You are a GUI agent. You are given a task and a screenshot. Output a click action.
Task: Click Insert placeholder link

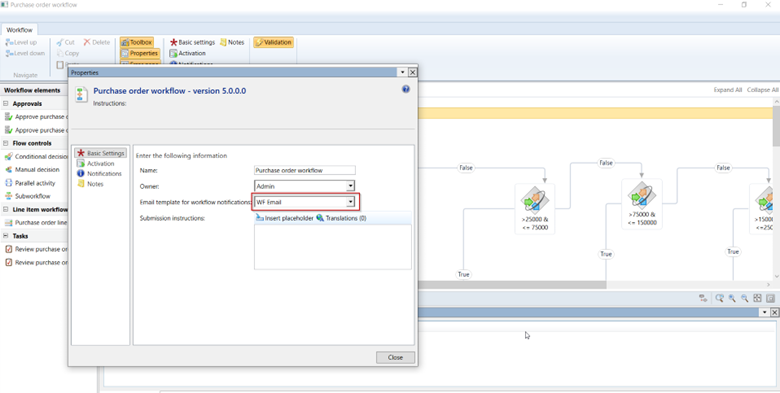tap(285, 218)
